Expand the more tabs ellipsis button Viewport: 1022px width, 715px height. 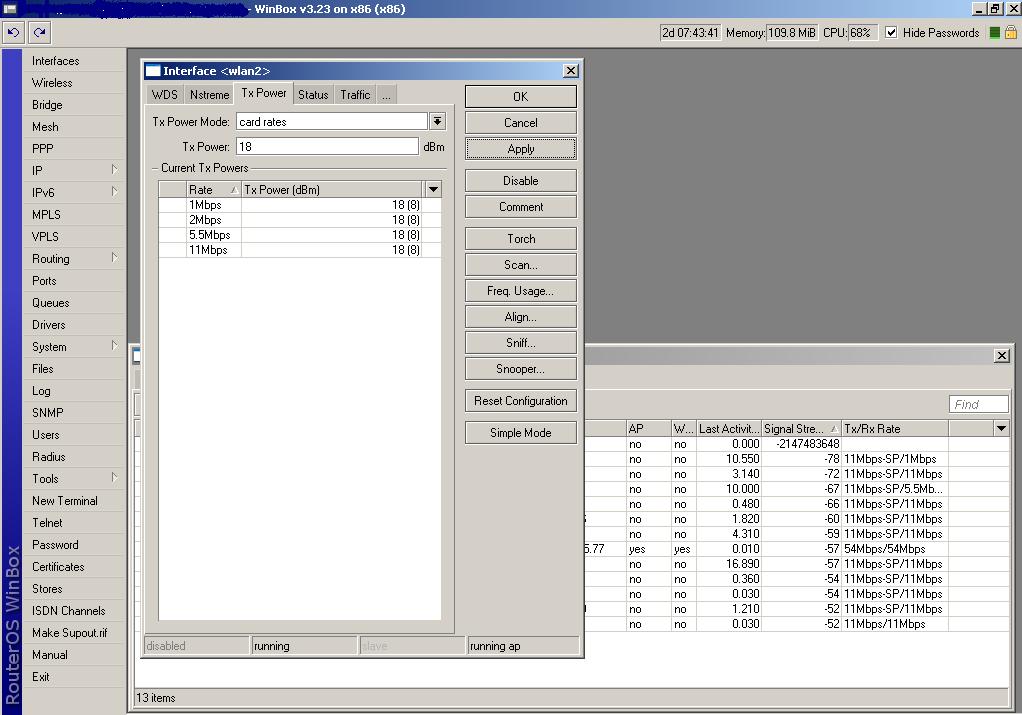point(386,95)
